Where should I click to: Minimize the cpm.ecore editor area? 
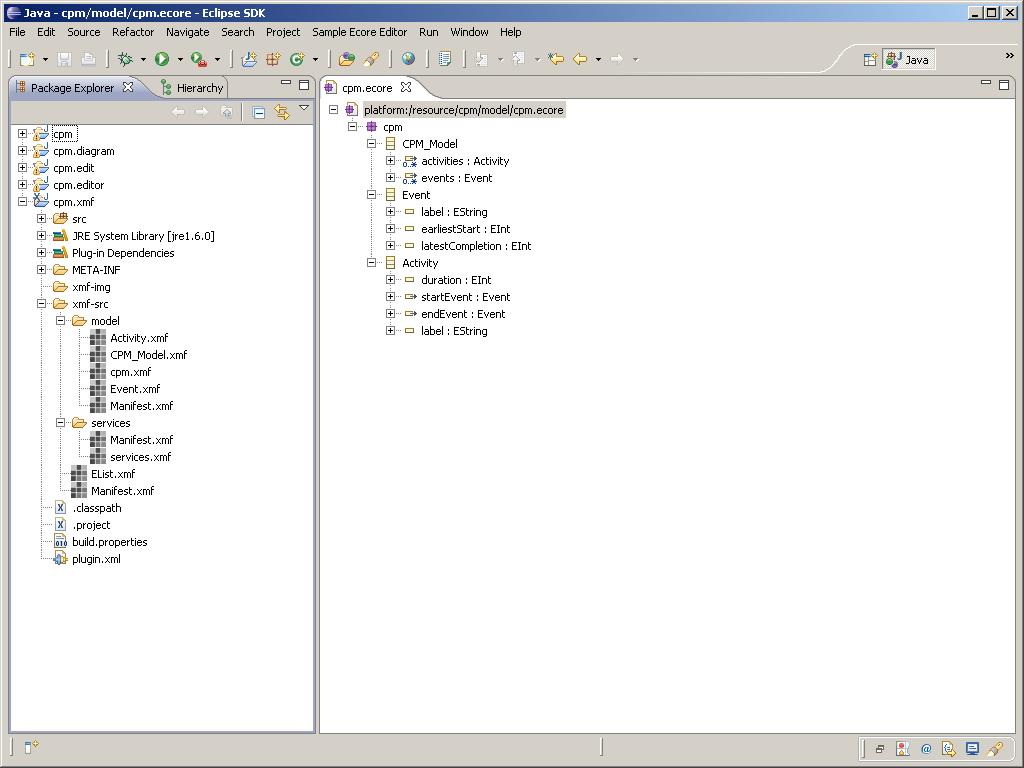[x=986, y=83]
